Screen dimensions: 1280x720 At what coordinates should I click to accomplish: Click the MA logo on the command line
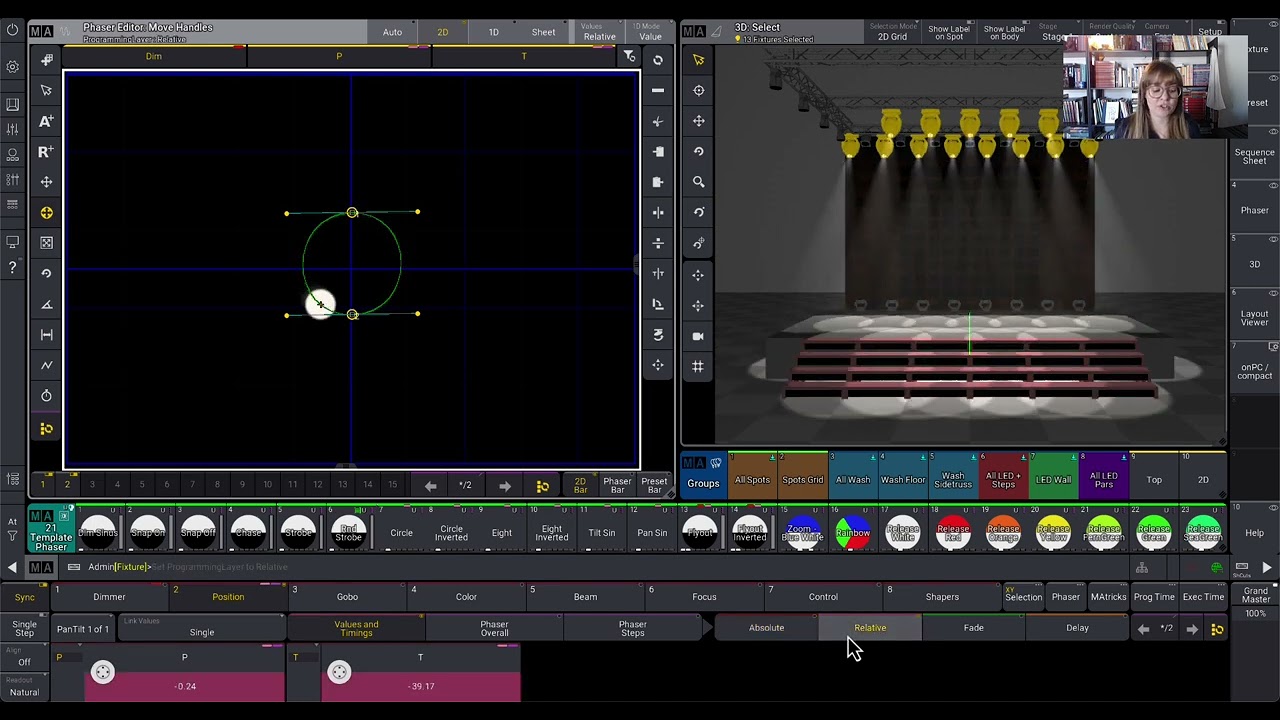pyautogui.click(x=41, y=567)
